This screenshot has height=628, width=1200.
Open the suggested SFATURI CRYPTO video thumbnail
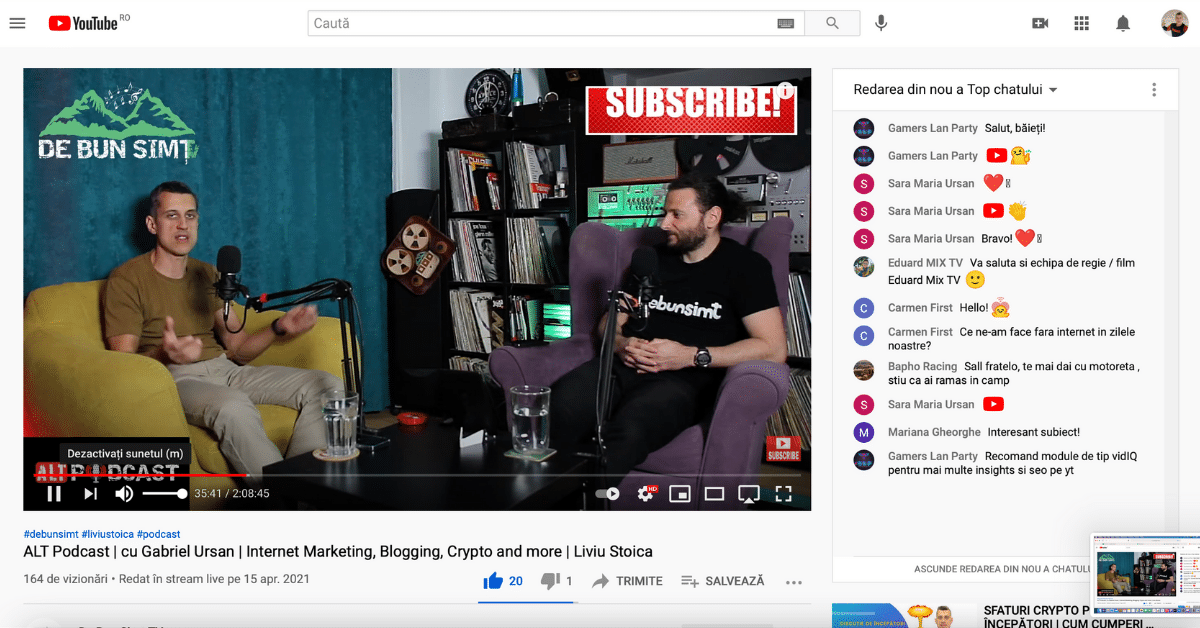click(x=905, y=615)
